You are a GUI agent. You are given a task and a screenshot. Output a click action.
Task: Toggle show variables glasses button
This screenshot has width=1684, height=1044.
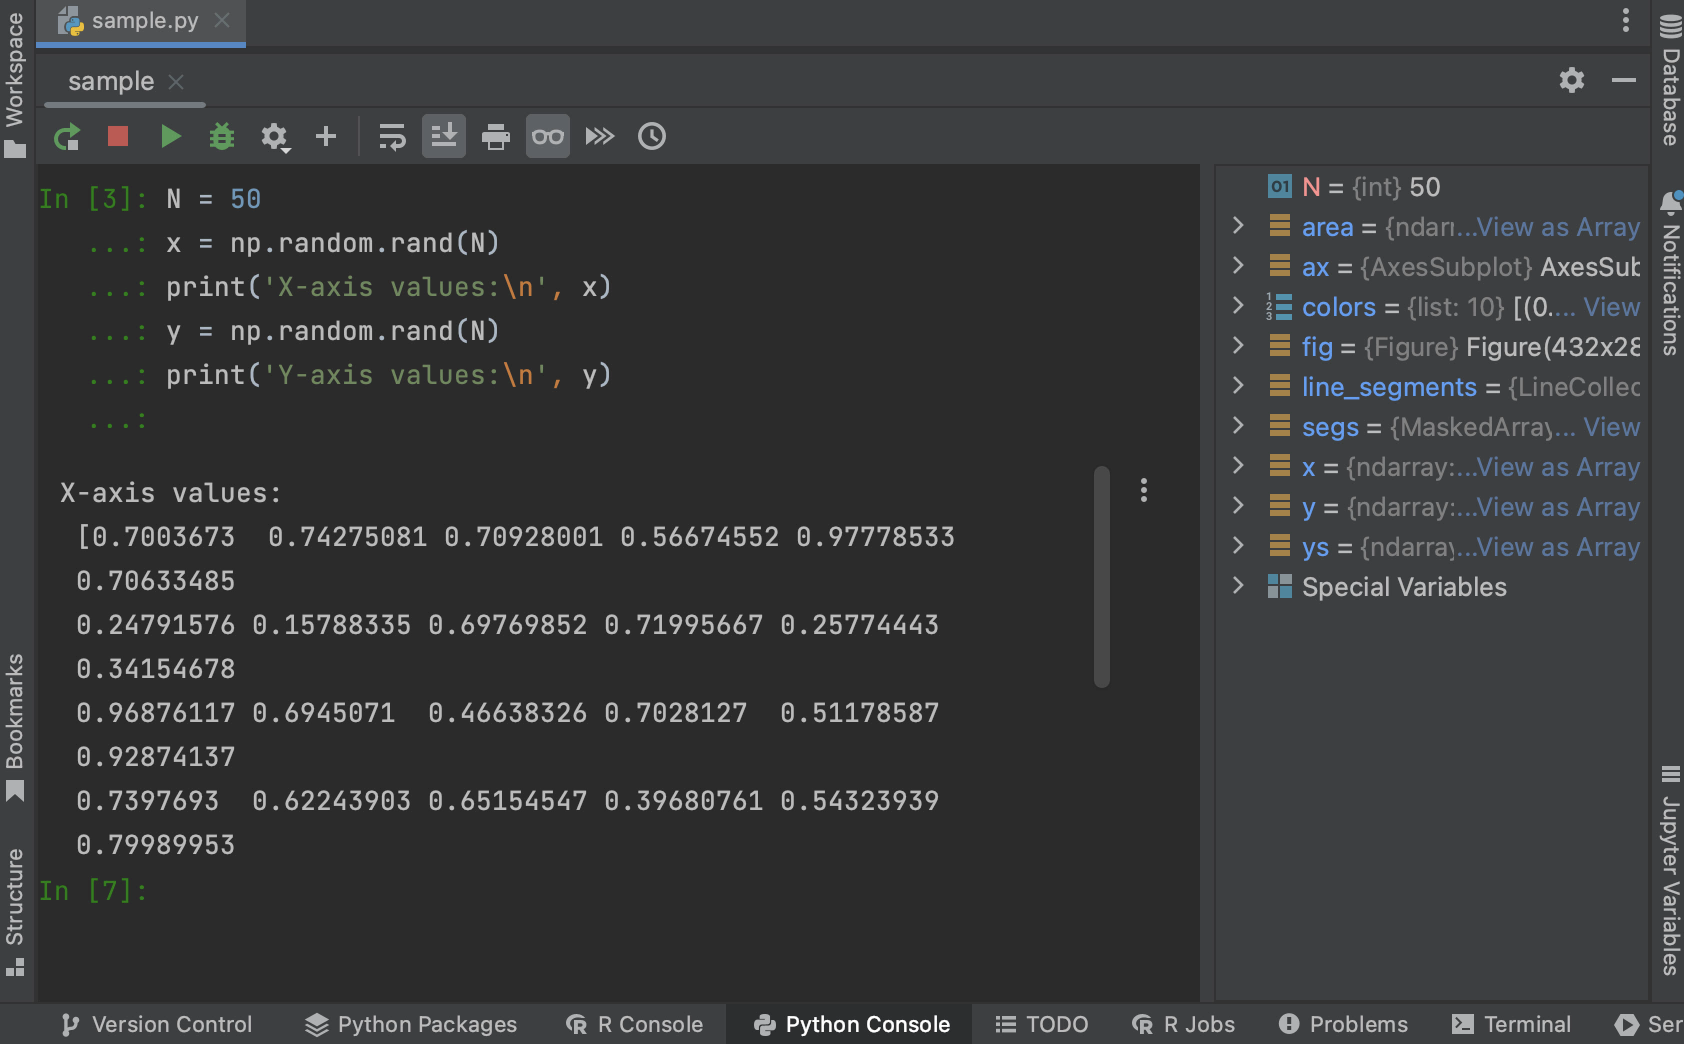[547, 136]
